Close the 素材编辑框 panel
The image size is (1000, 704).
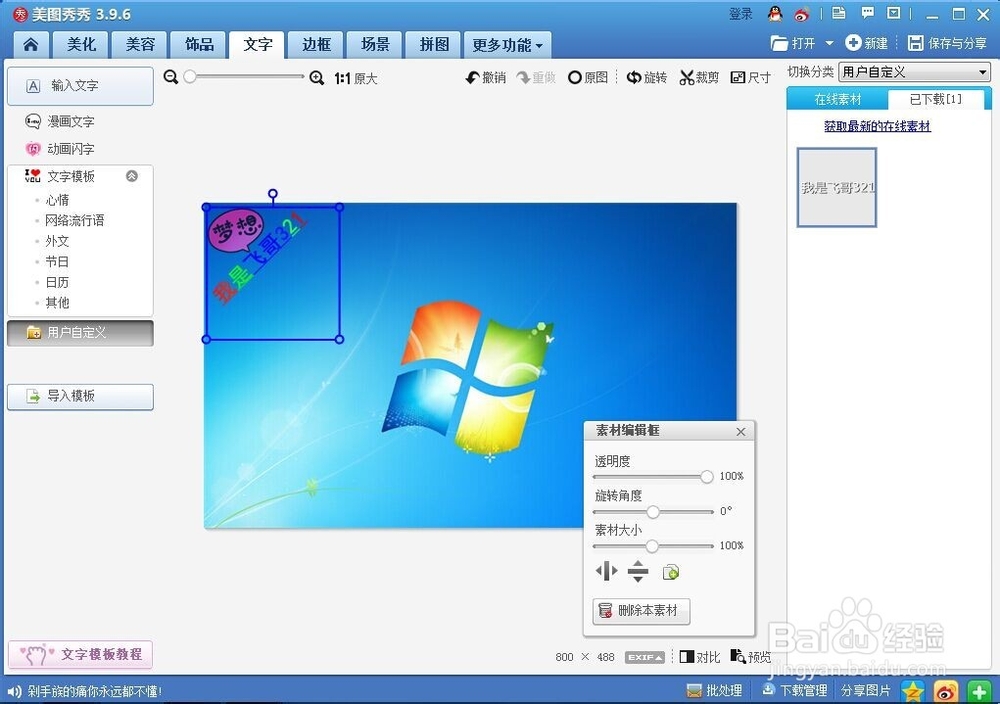tap(740, 432)
